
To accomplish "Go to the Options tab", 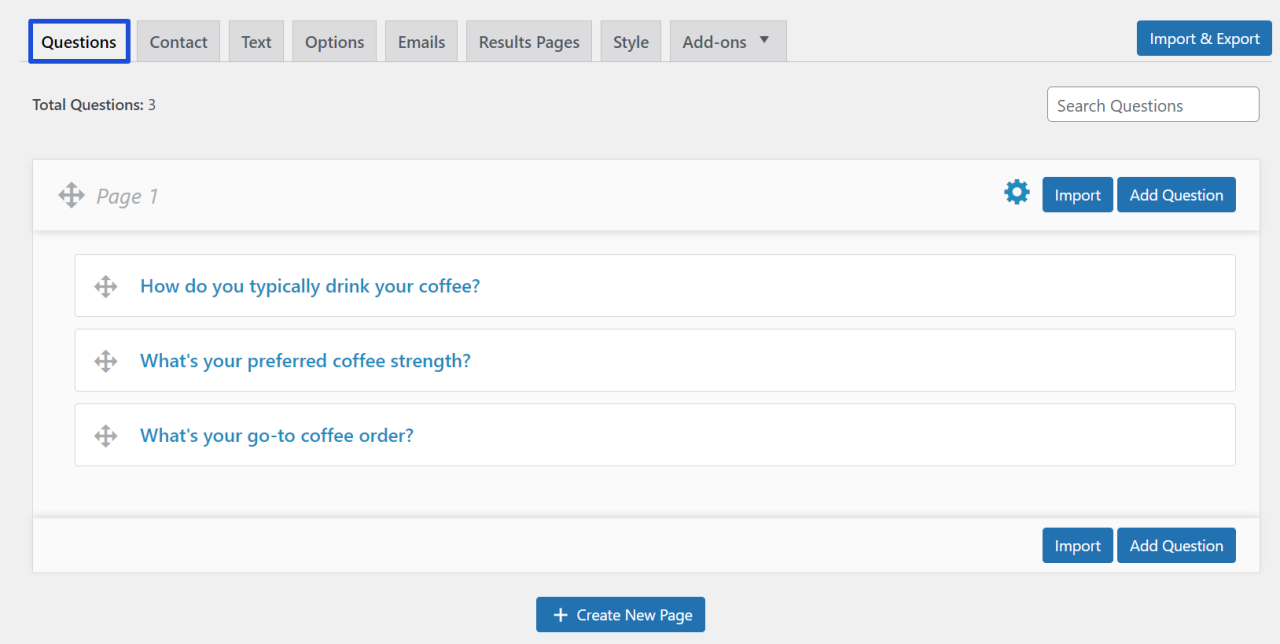I will click(334, 42).
